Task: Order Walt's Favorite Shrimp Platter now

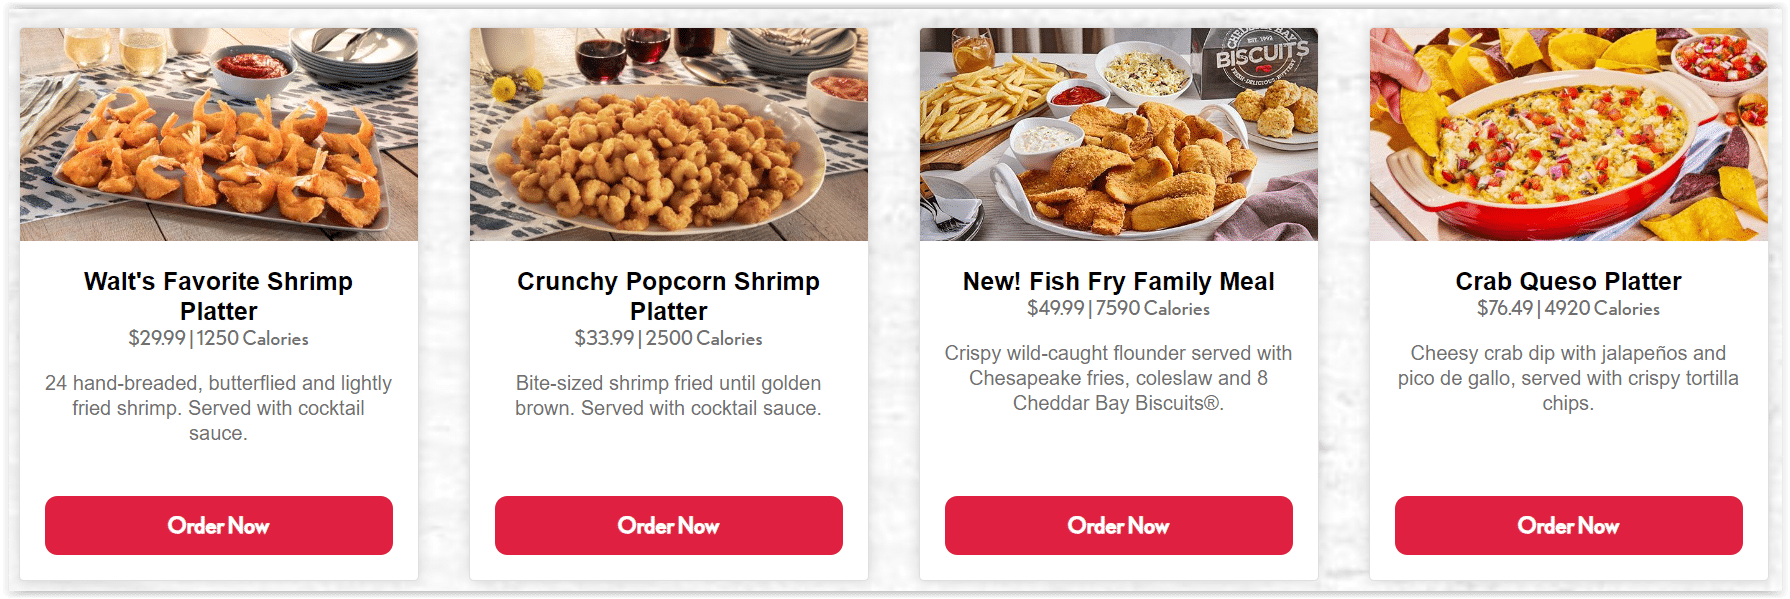Action: click(218, 525)
